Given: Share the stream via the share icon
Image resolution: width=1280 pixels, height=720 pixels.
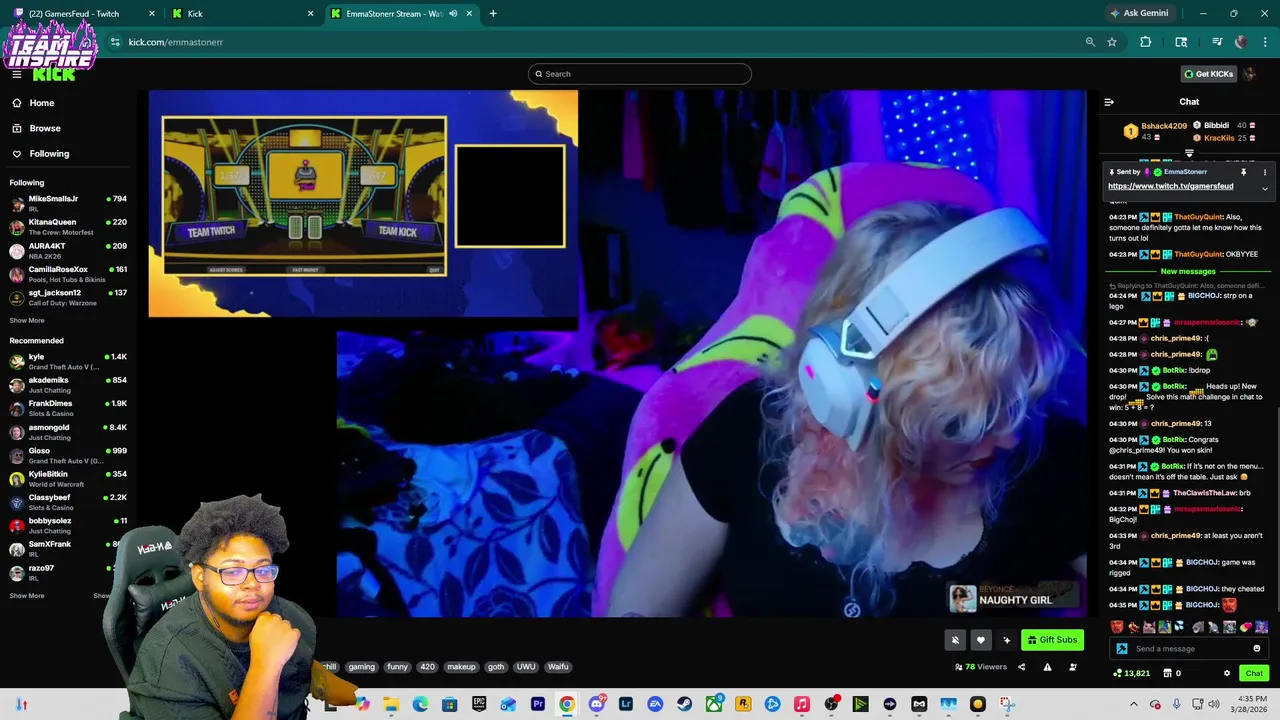Looking at the screenshot, I should (x=1021, y=667).
